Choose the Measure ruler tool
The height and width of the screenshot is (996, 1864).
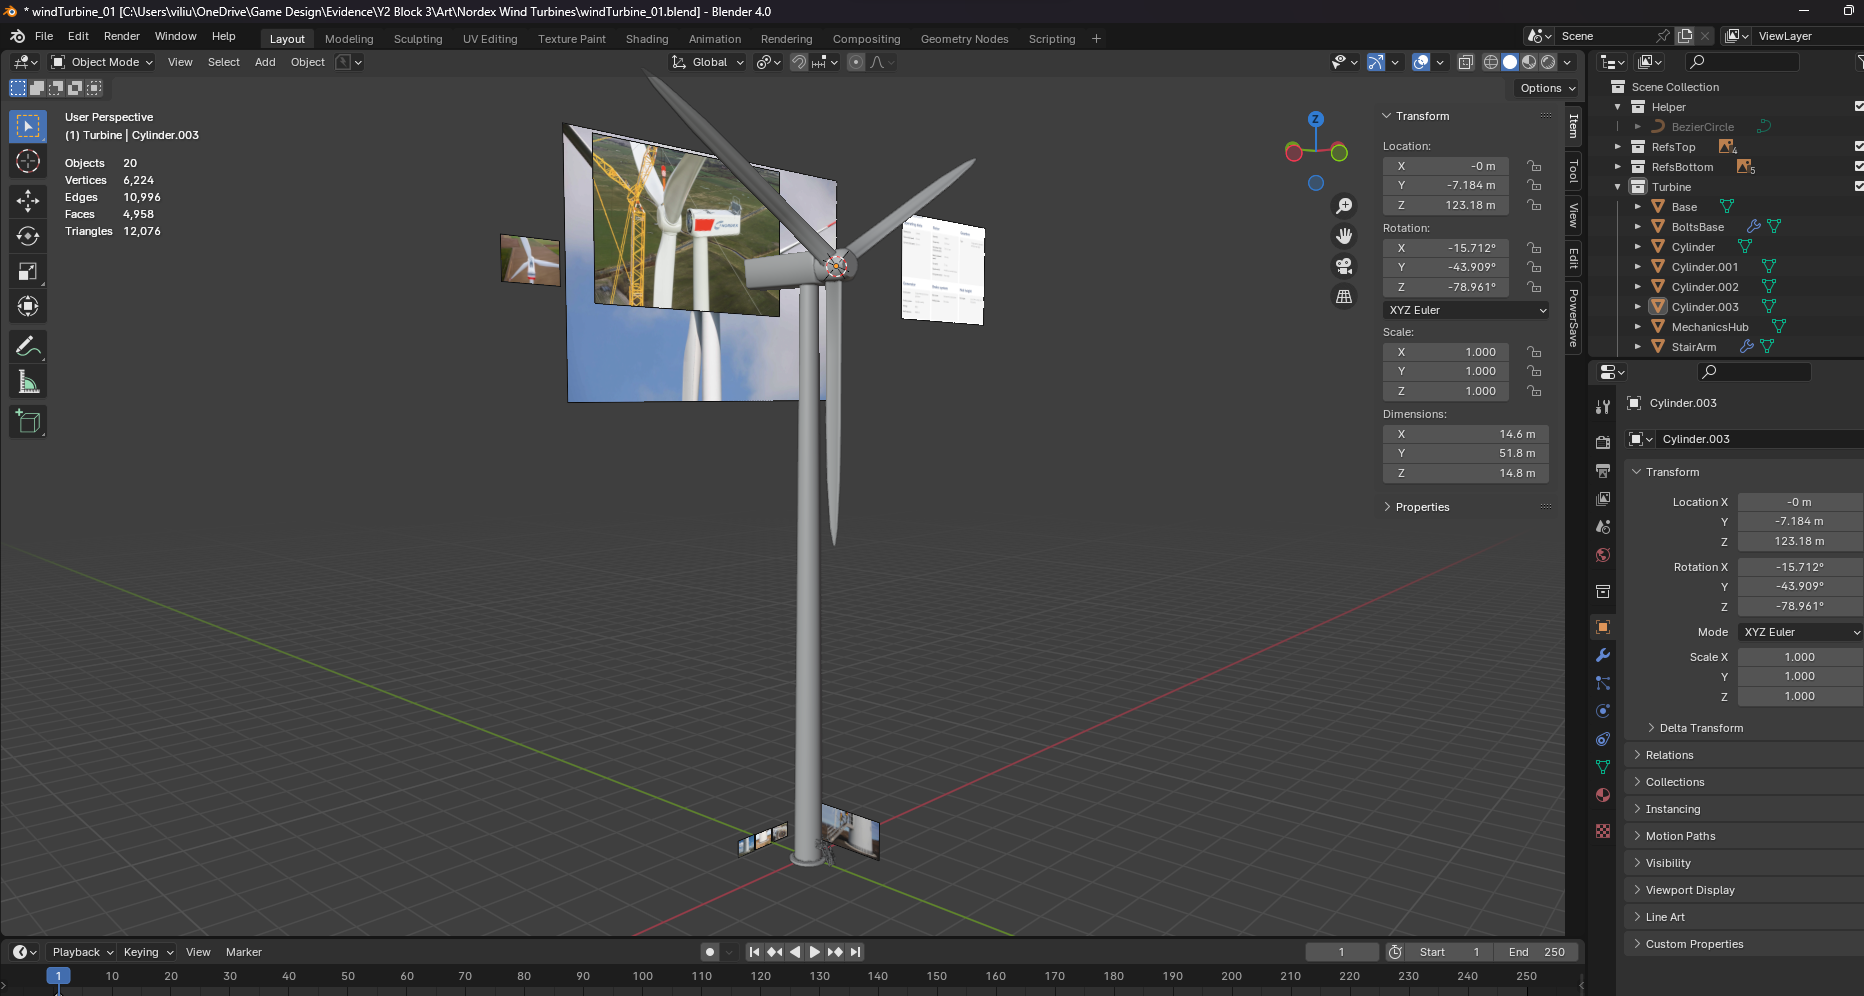(28, 382)
